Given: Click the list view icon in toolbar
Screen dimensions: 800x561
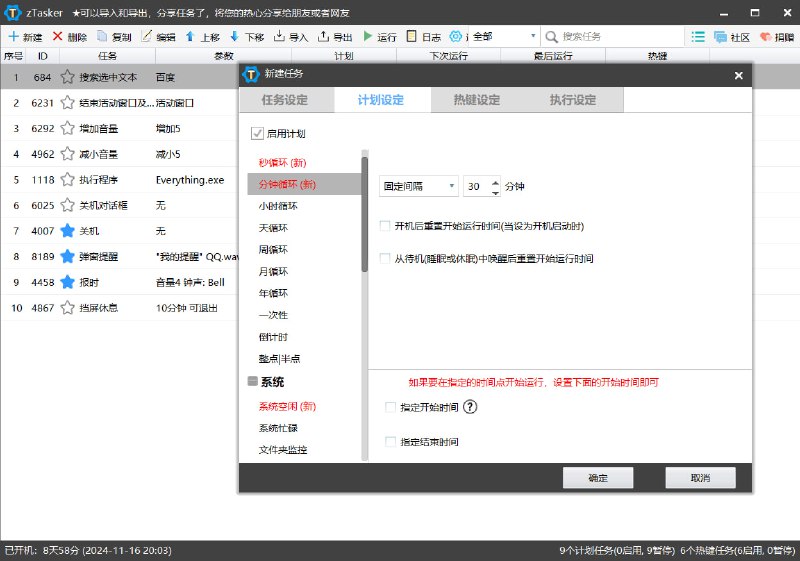Looking at the screenshot, I should 698,37.
